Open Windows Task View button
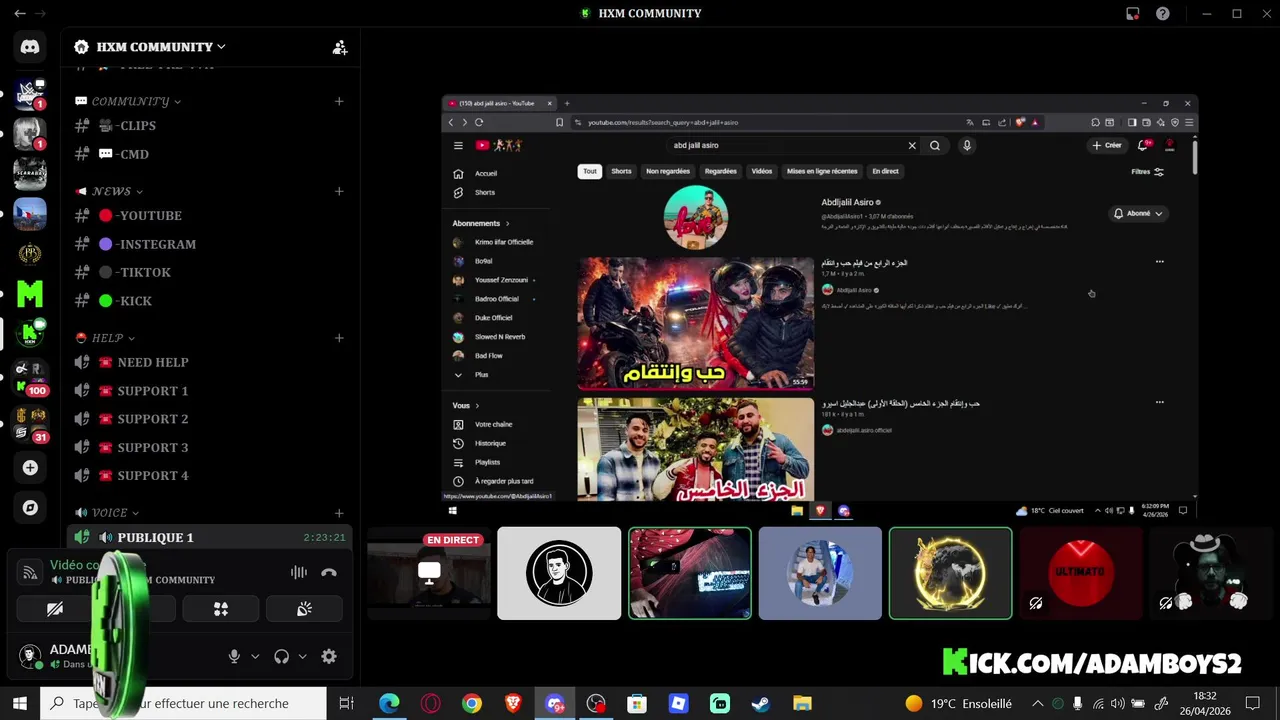This screenshot has width=1280, height=720. [x=346, y=703]
